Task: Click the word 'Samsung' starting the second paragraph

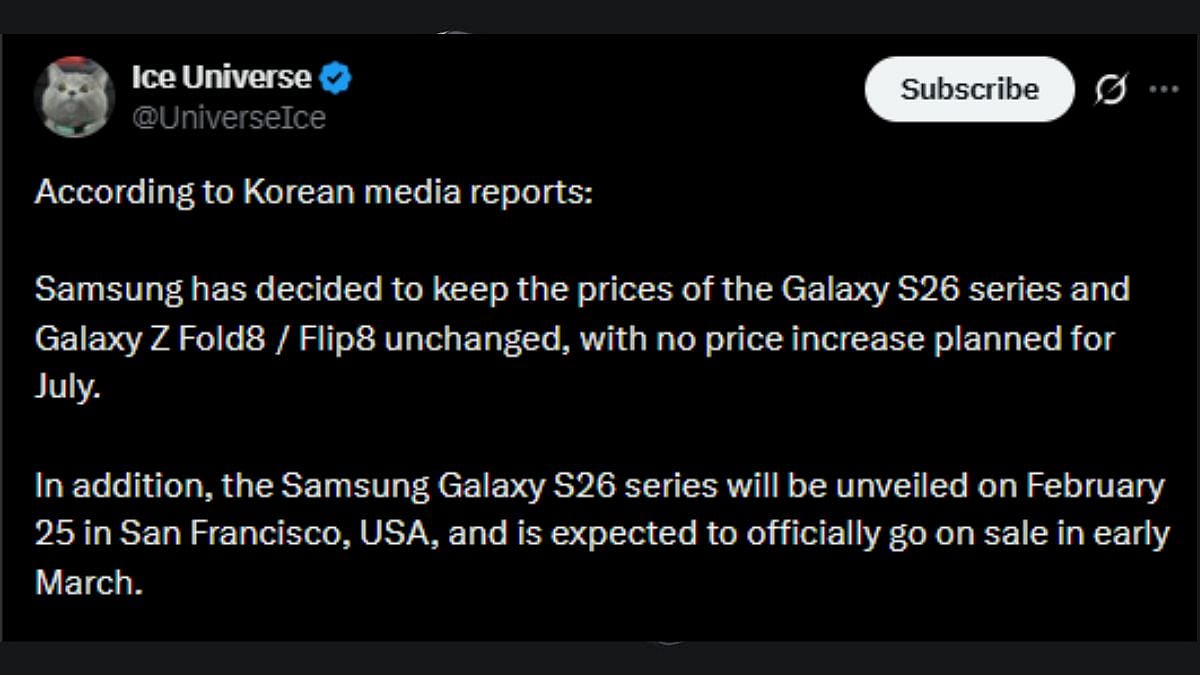Action: 109,289
